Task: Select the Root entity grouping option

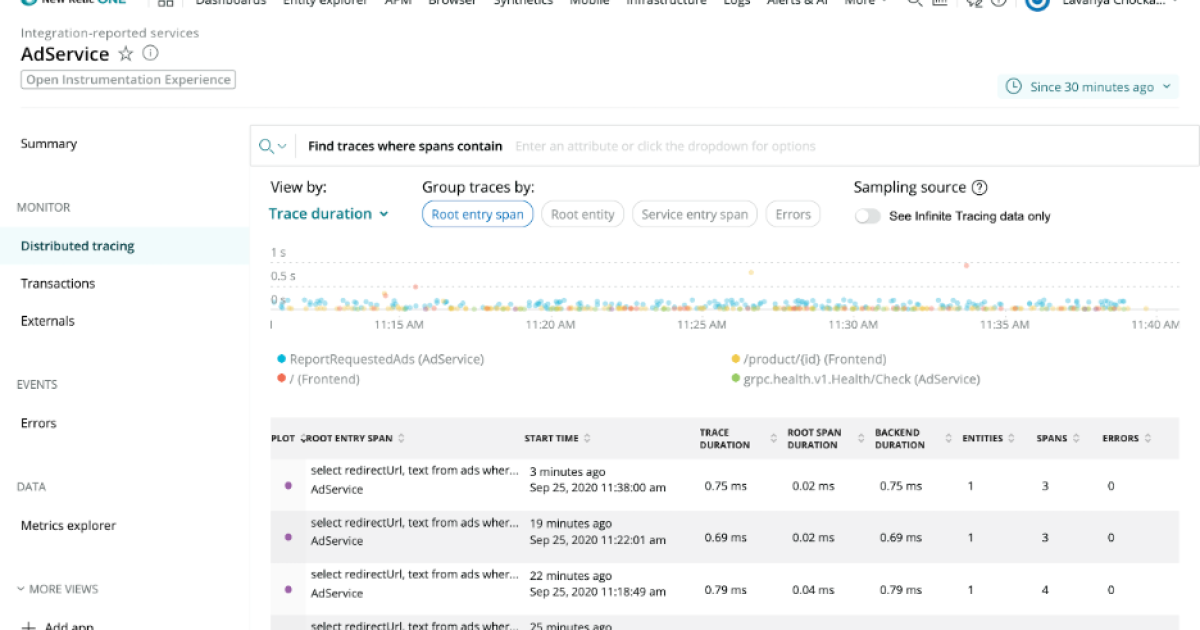Action: 583,213
